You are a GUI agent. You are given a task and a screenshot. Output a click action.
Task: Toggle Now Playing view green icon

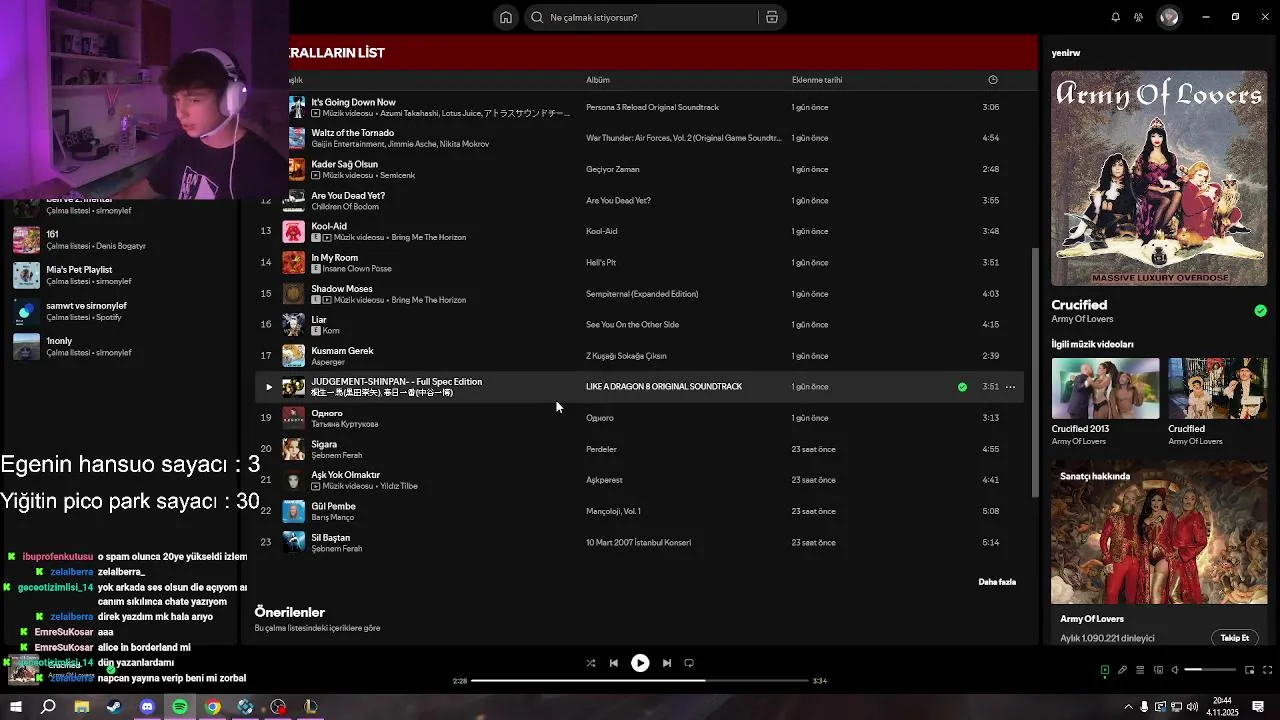(x=1105, y=670)
